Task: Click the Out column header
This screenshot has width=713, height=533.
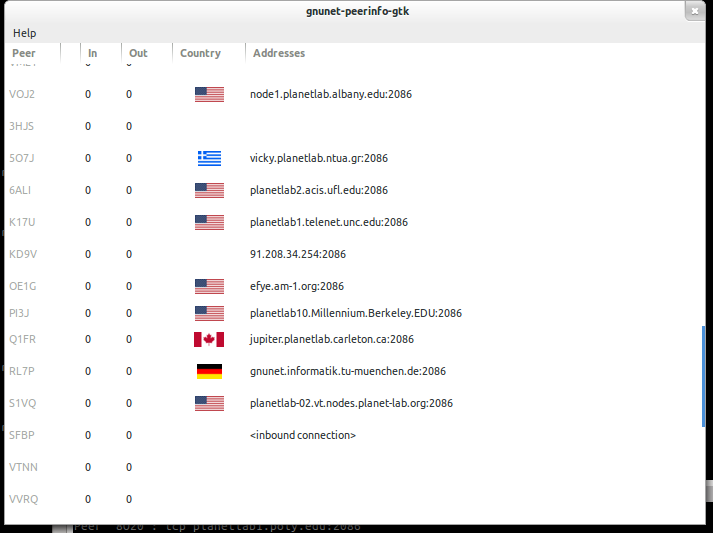Action: click(x=138, y=53)
